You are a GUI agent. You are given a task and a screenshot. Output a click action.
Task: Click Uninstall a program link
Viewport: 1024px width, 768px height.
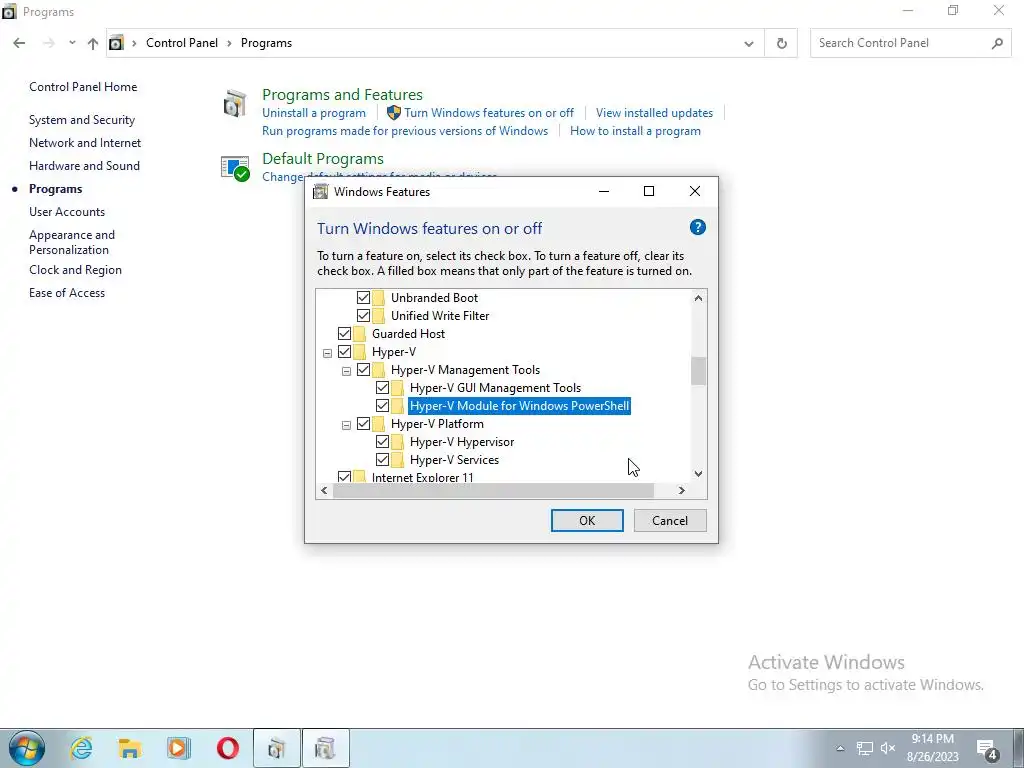(313, 113)
